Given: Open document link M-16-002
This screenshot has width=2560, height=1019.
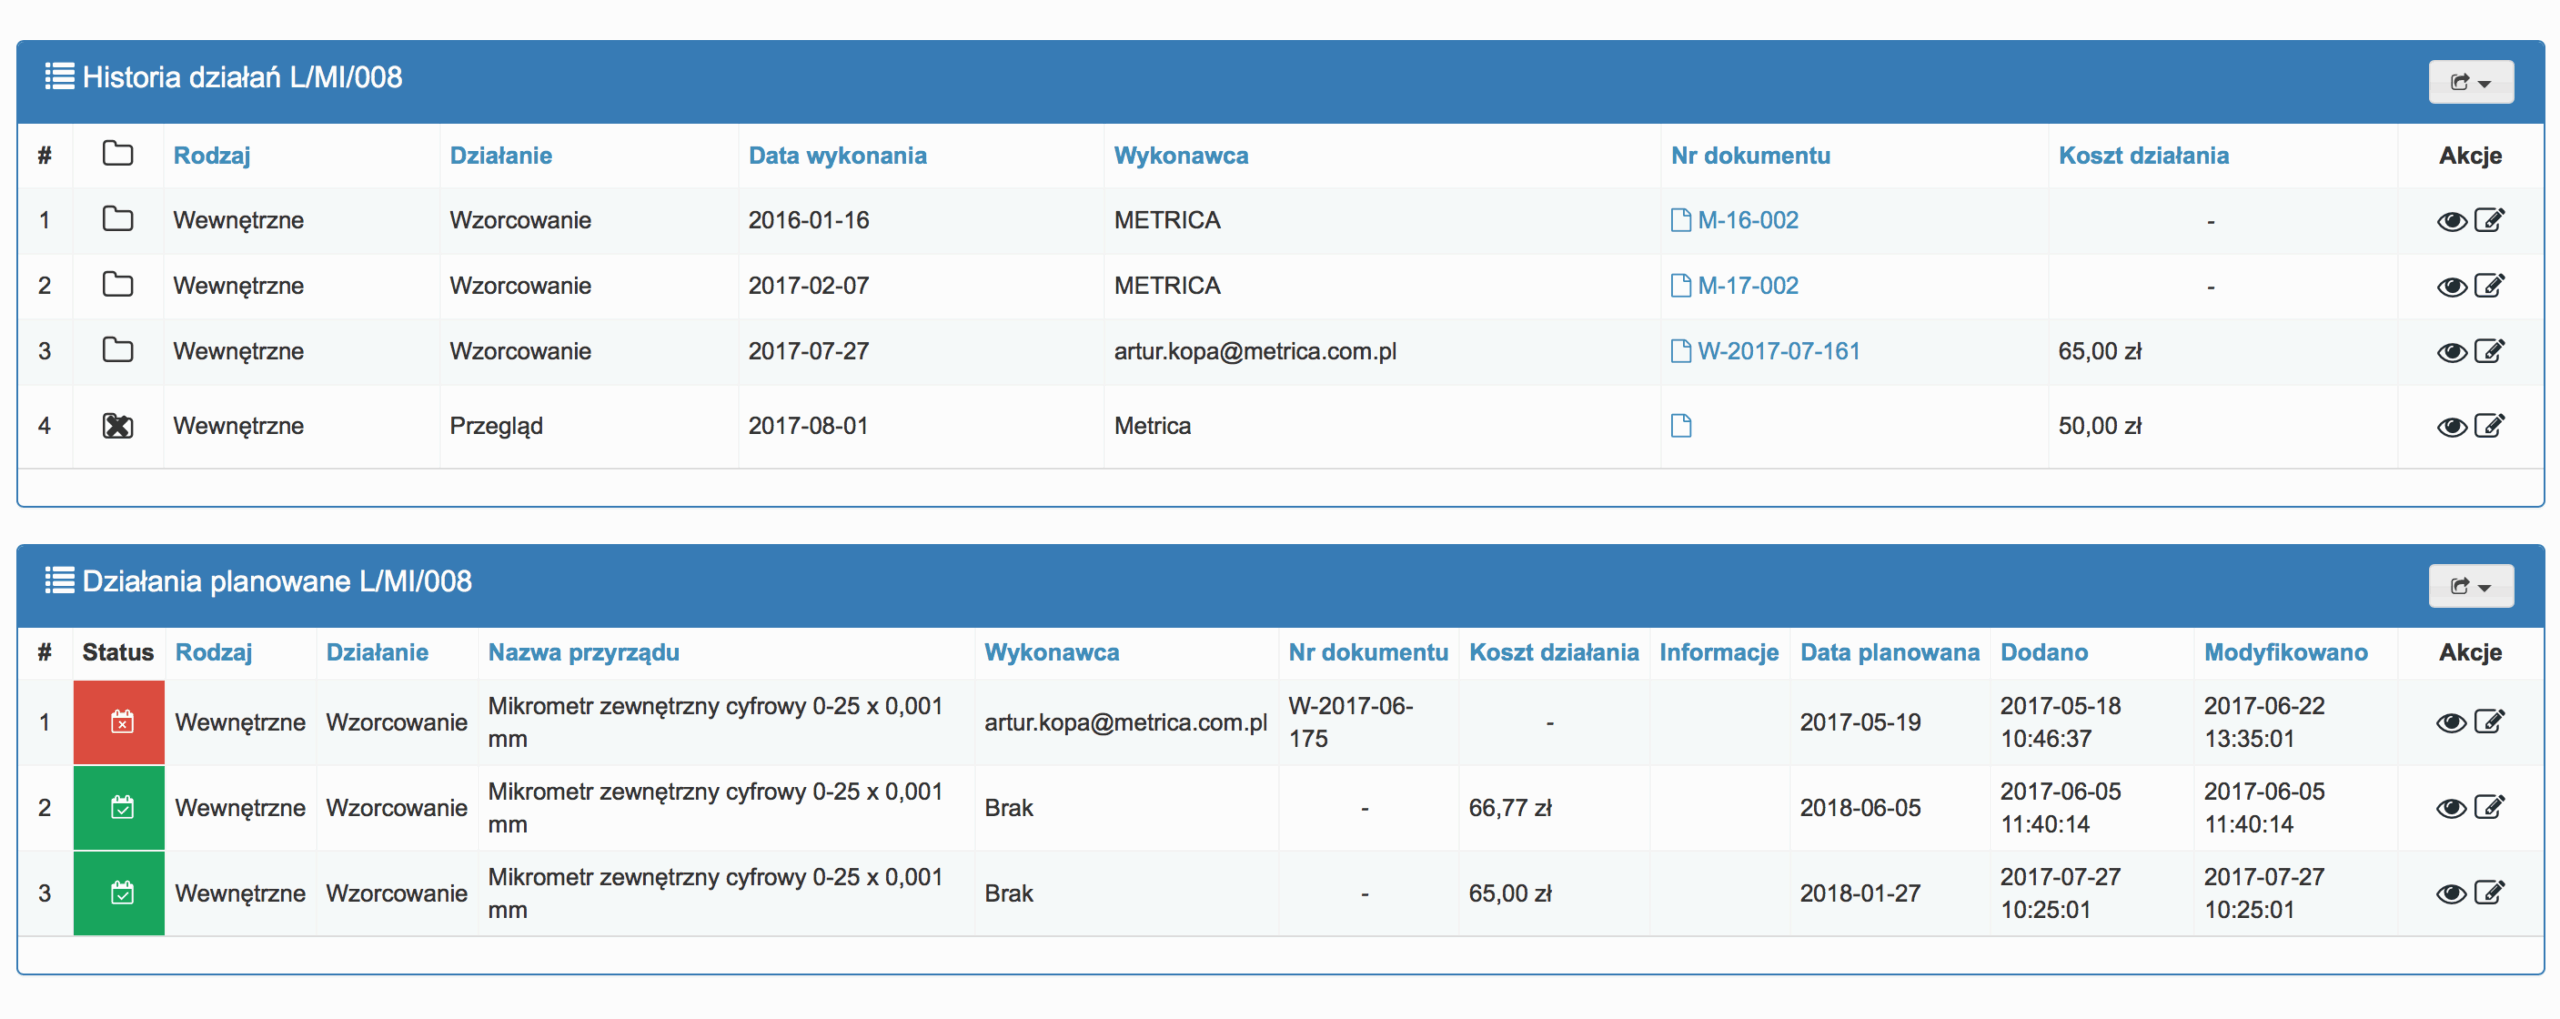Looking at the screenshot, I should [x=1747, y=220].
